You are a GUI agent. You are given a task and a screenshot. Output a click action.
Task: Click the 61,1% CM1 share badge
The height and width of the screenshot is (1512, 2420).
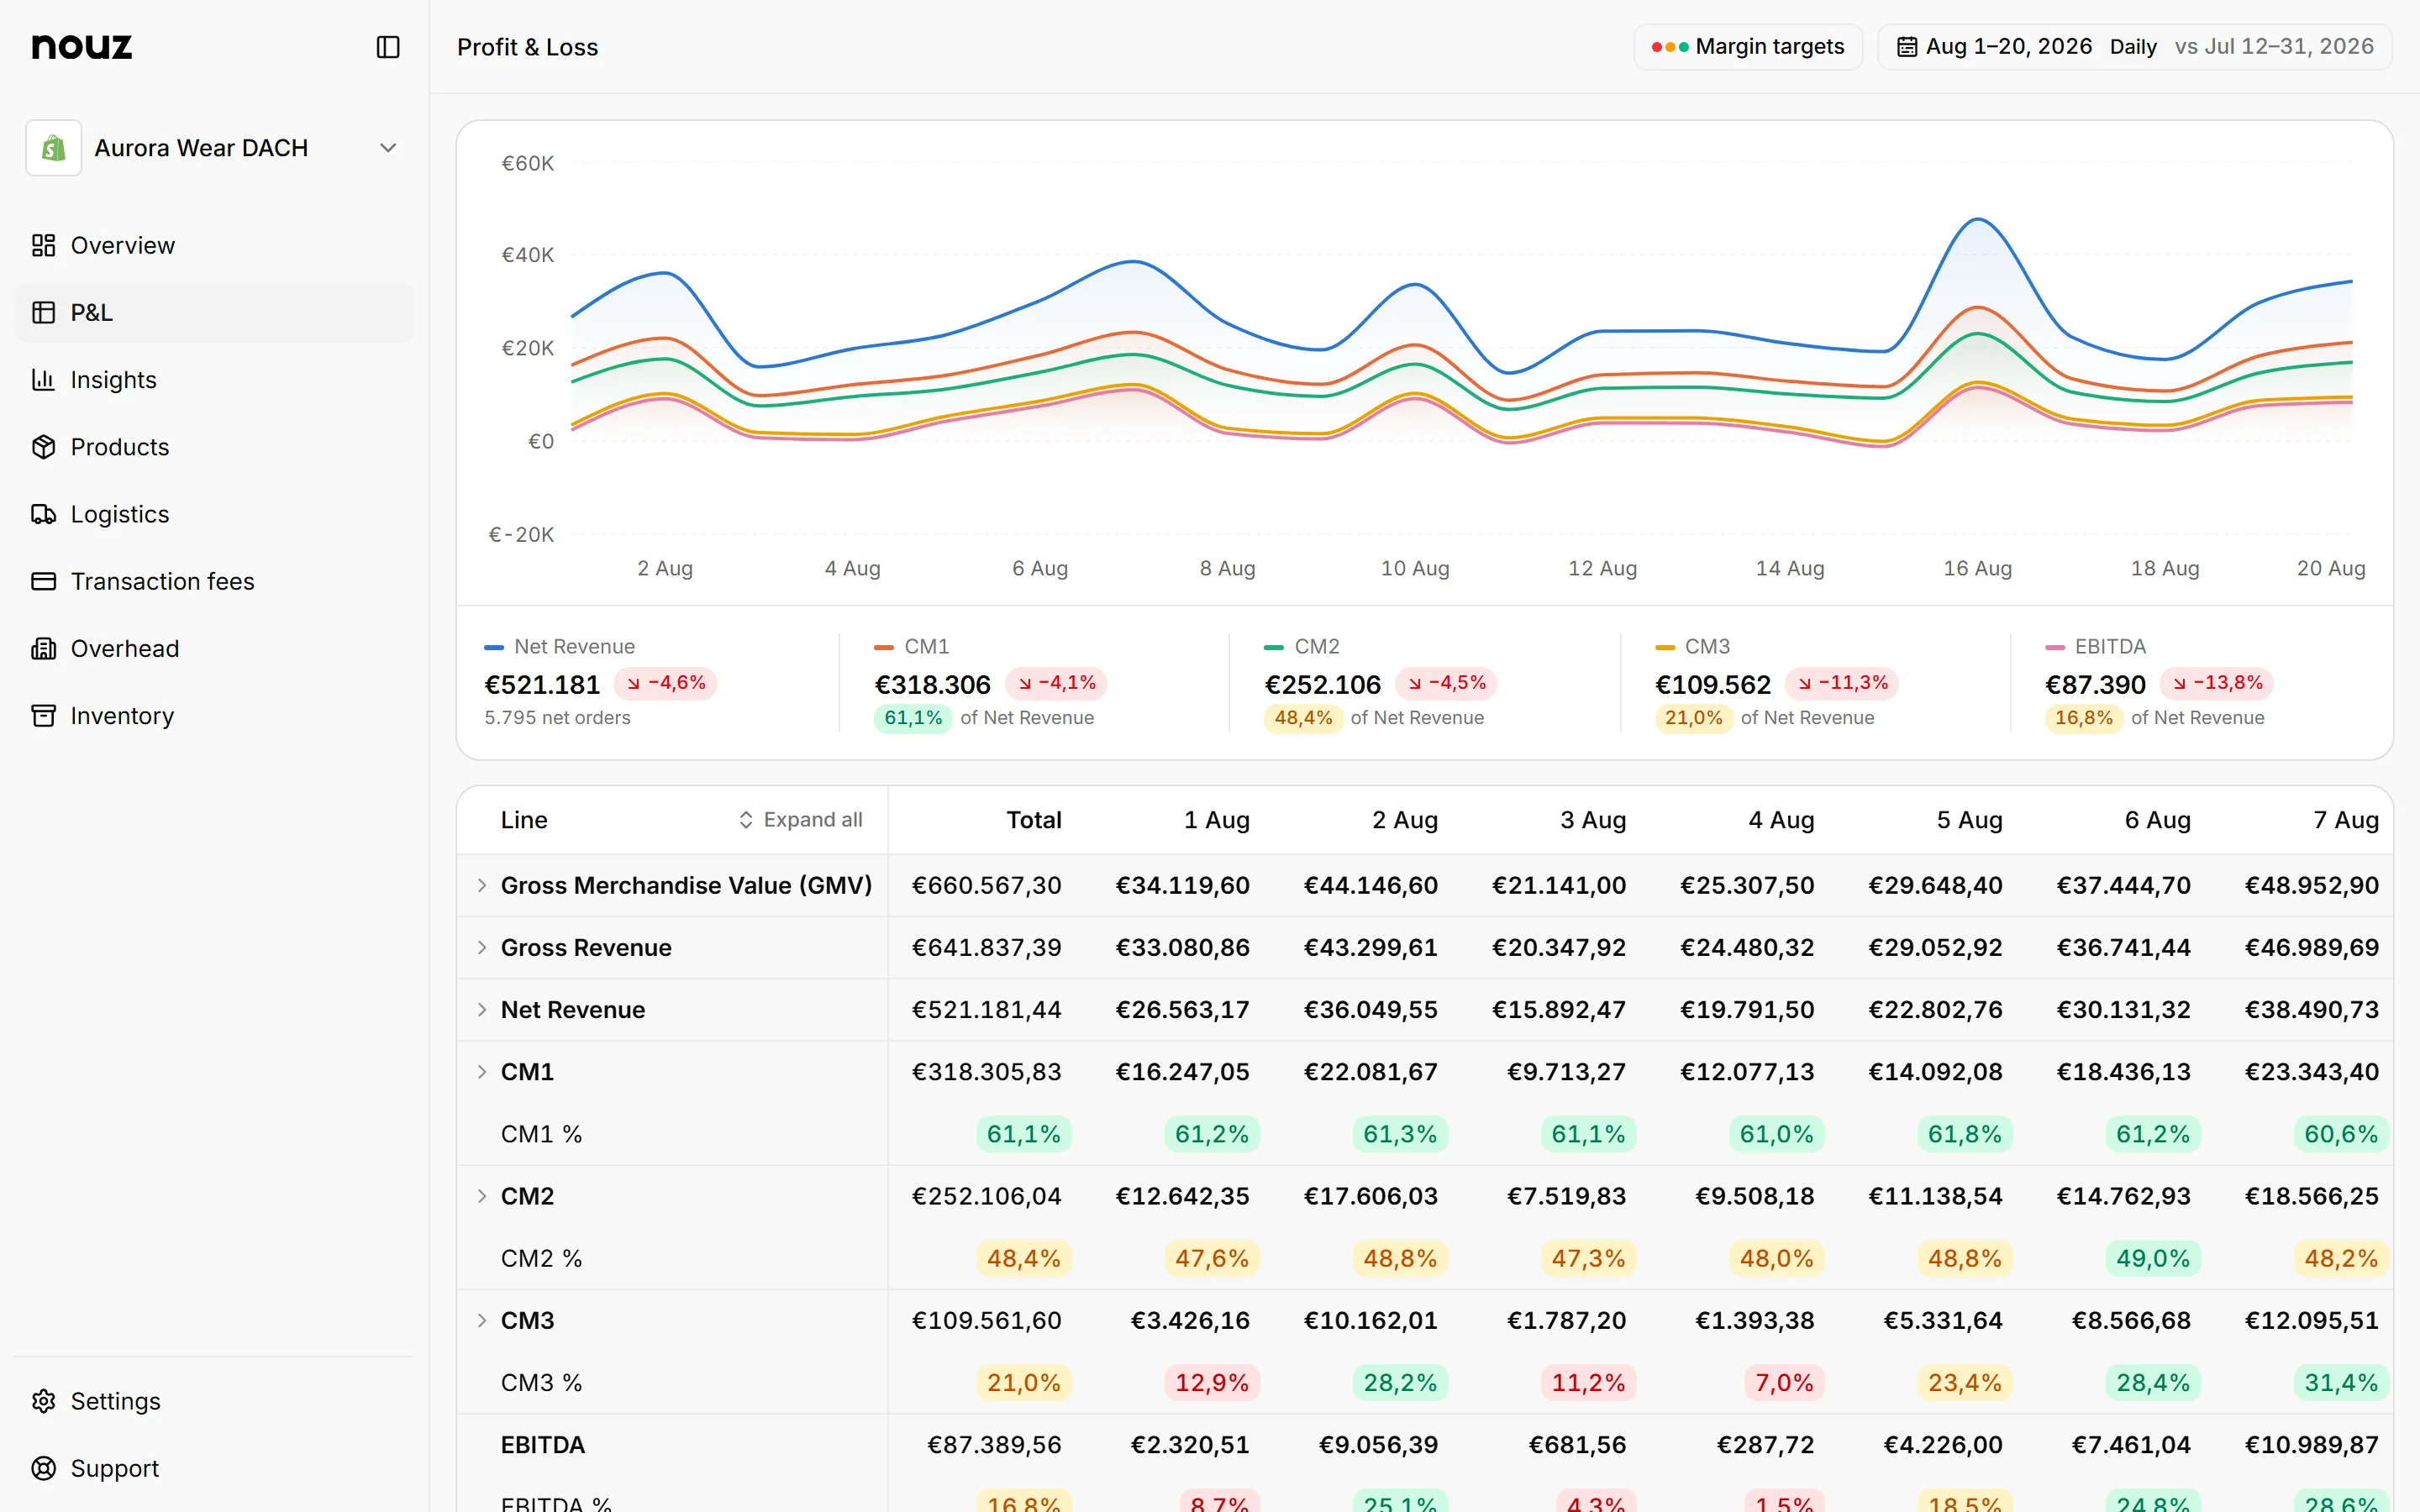pyautogui.click(x=913, y=718)
